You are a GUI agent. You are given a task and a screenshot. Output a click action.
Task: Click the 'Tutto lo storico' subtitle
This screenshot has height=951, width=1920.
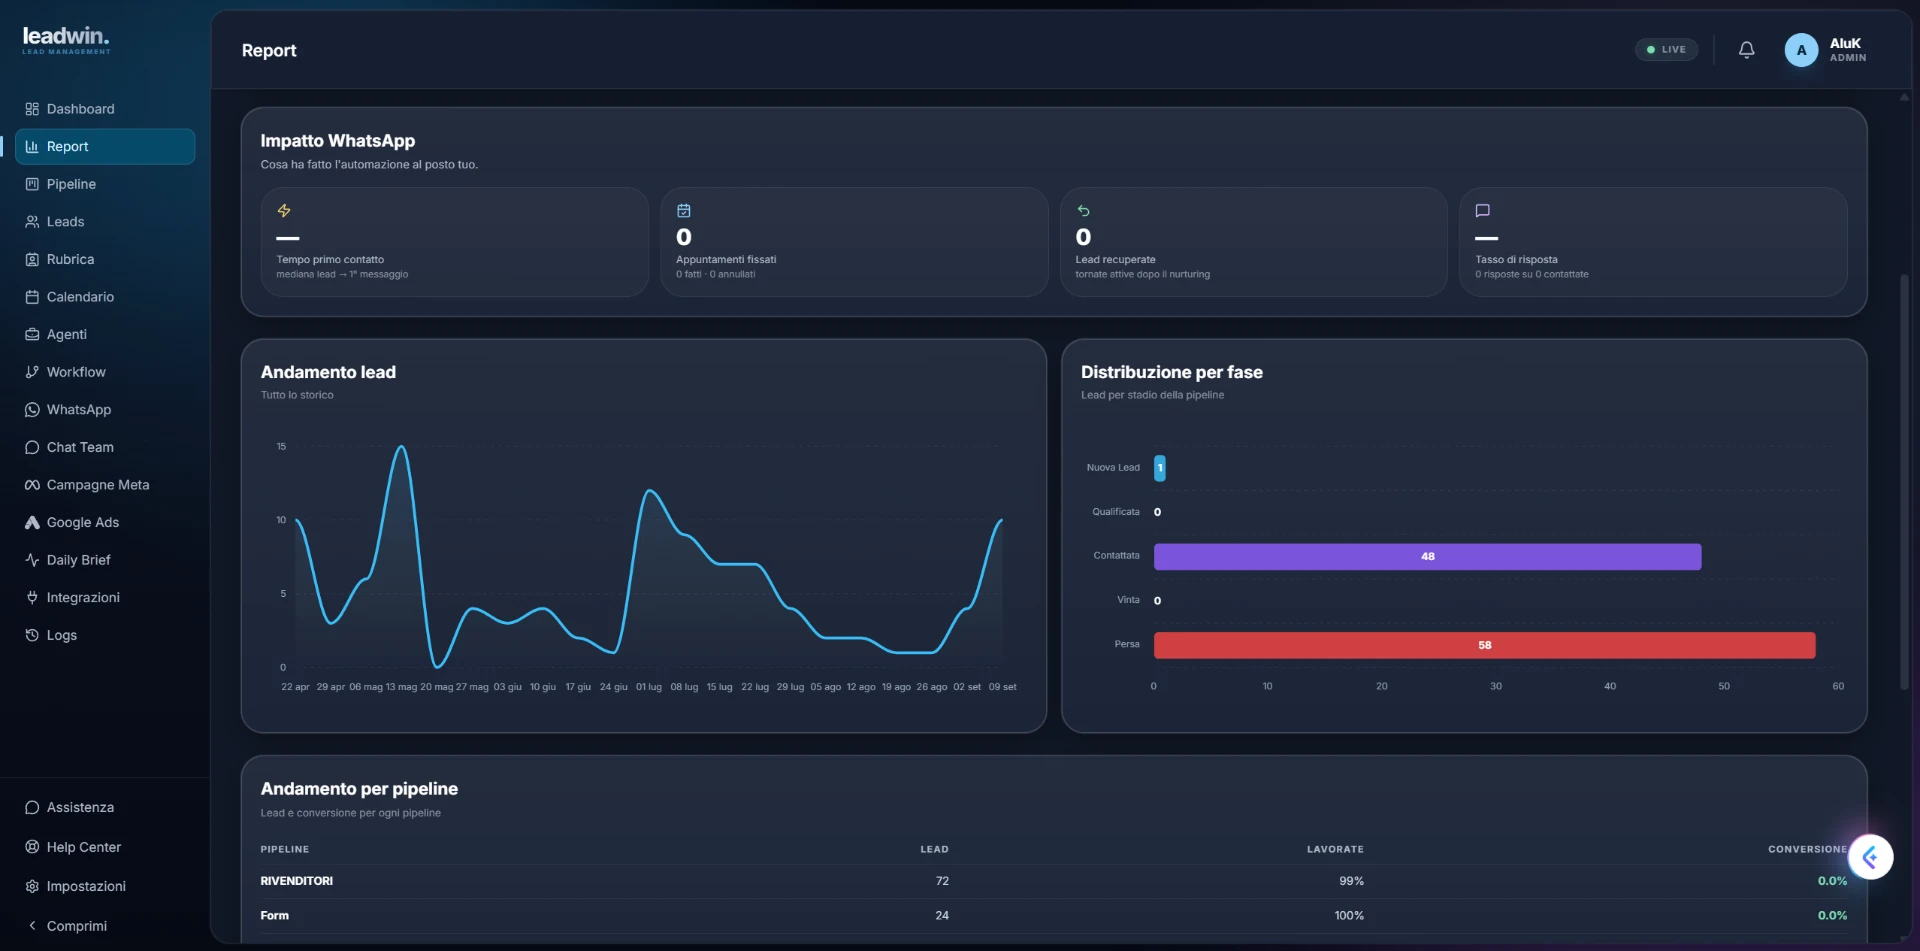click(x=297, y=395)
